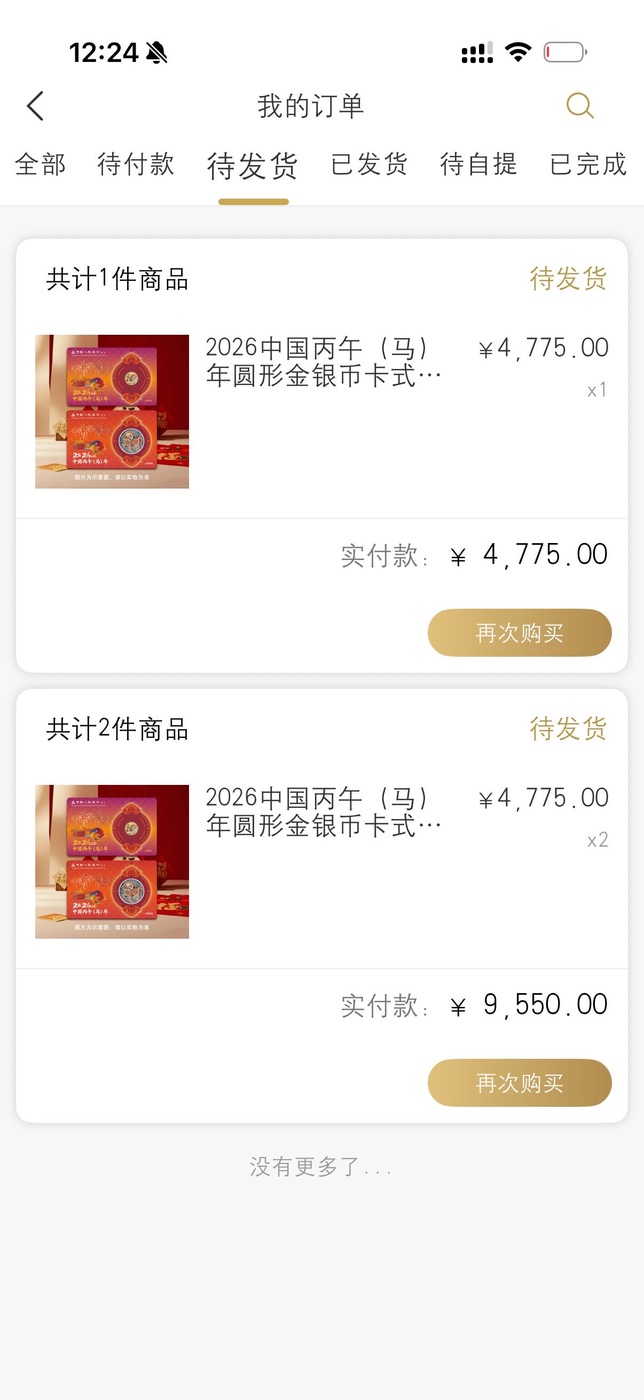Tap 待发货 status on the 共计2件商品 order
Image resolution: width=644 pixels, height=1400 pixels.
pyautogui.click(x=568, y=729)
